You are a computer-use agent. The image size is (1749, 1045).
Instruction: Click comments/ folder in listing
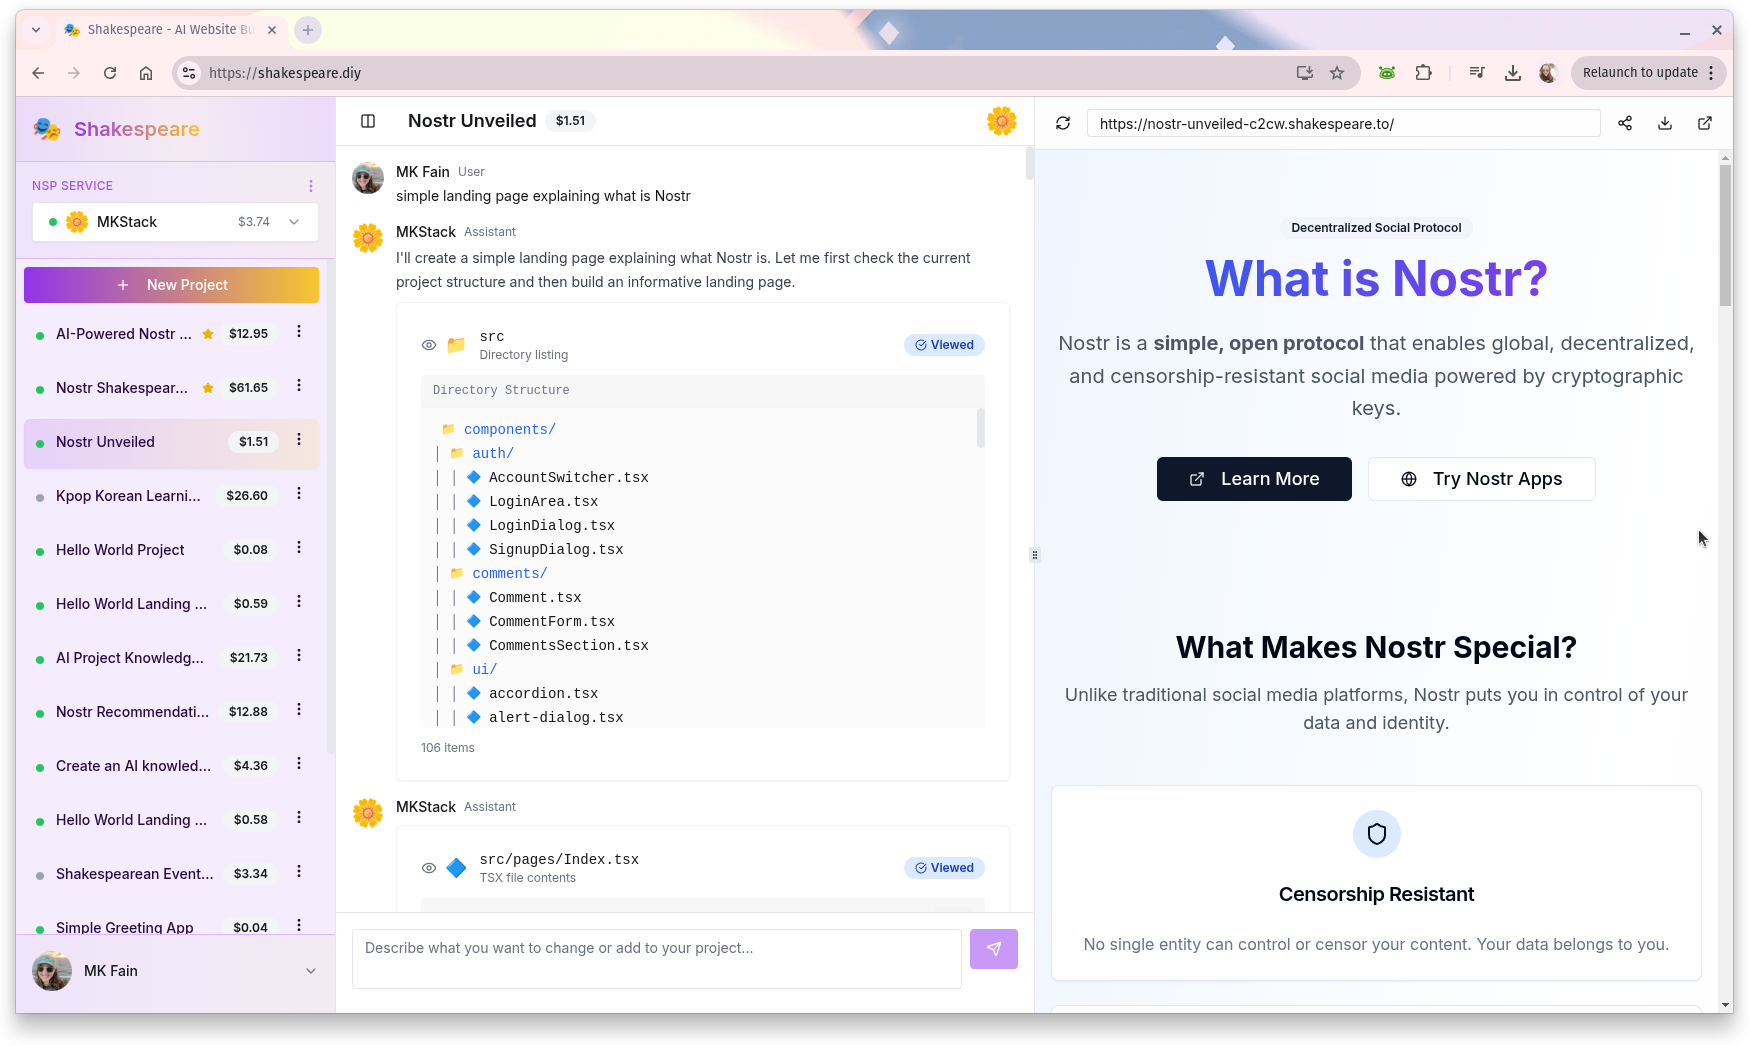pos(509,573)
